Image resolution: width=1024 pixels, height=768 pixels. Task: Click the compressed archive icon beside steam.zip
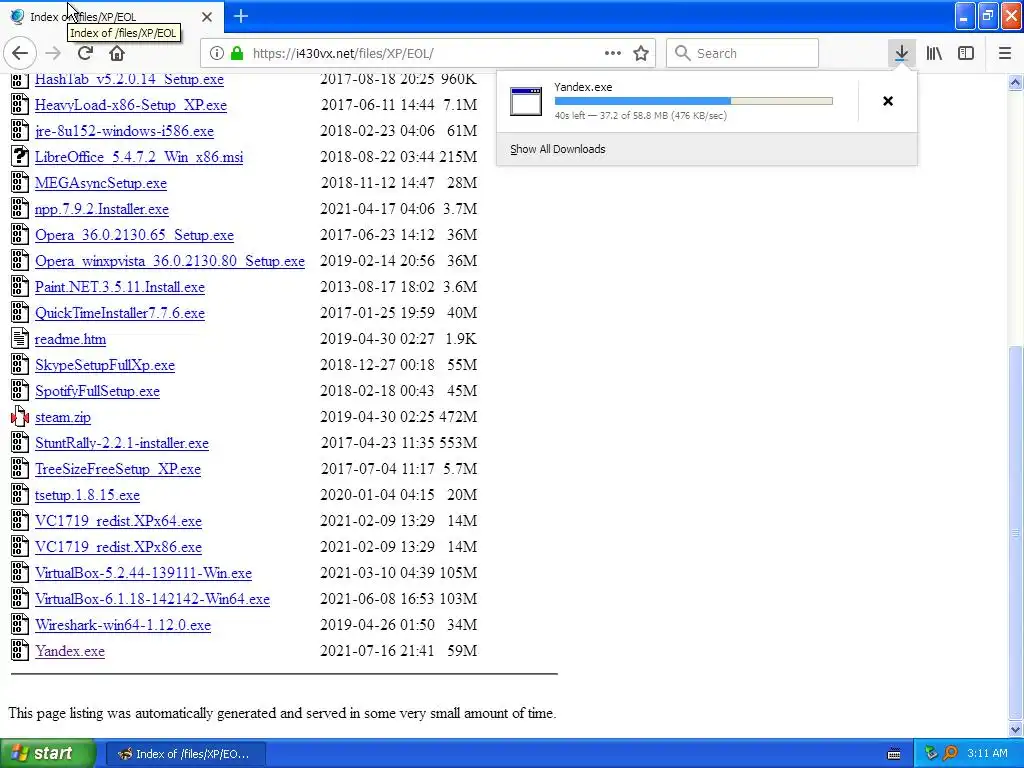[x=20, y=416]
